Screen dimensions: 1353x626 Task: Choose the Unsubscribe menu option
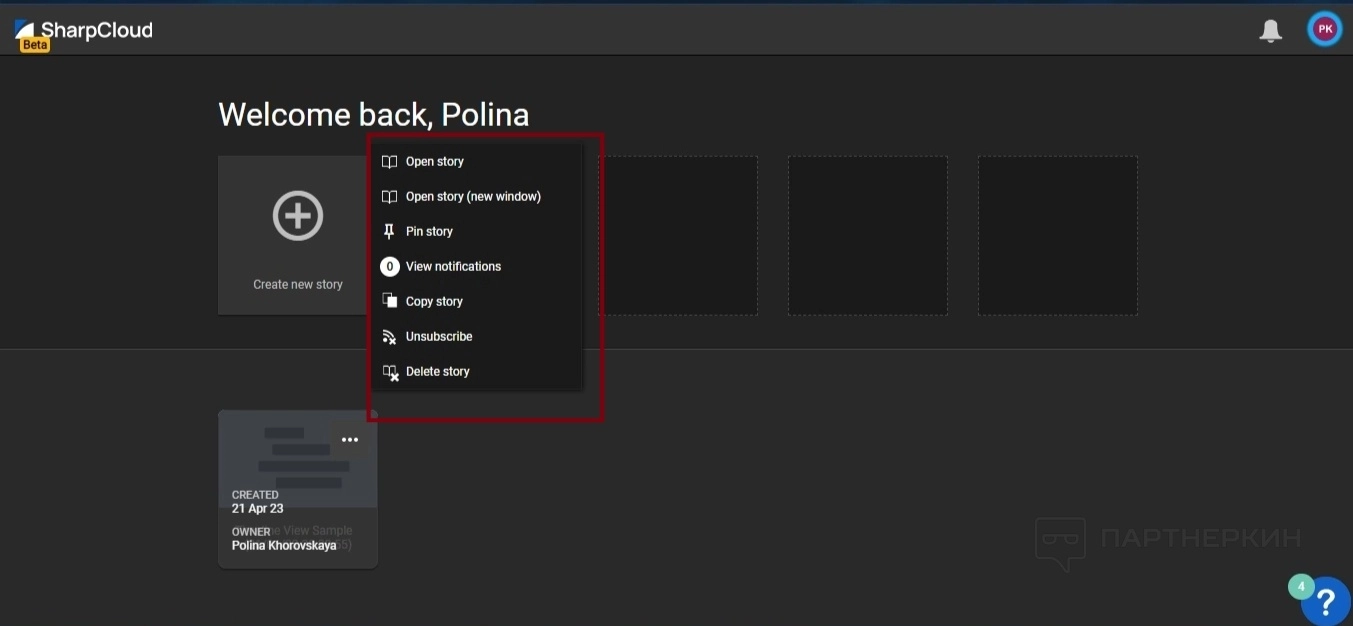click(x=439, y=337)
